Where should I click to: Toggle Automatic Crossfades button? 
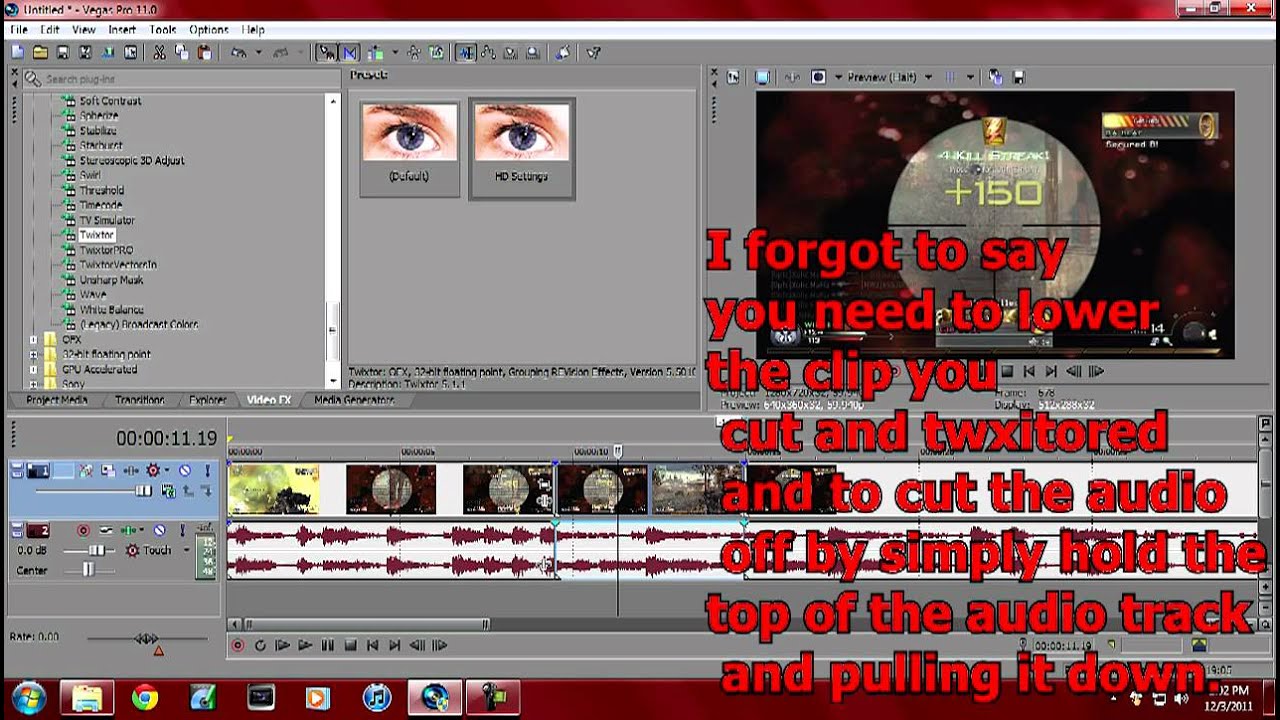pyautogui.click(x=350, y=52)
